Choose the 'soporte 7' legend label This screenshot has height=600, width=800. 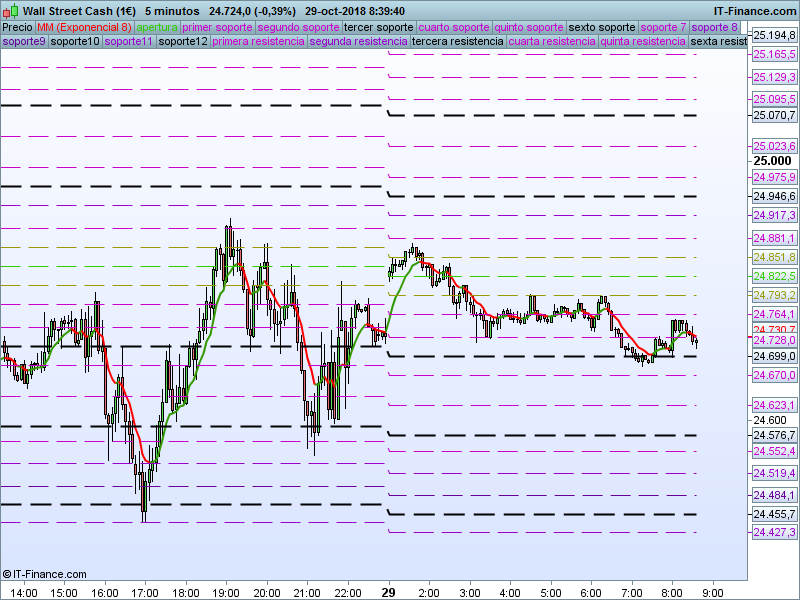click(663, 27)
